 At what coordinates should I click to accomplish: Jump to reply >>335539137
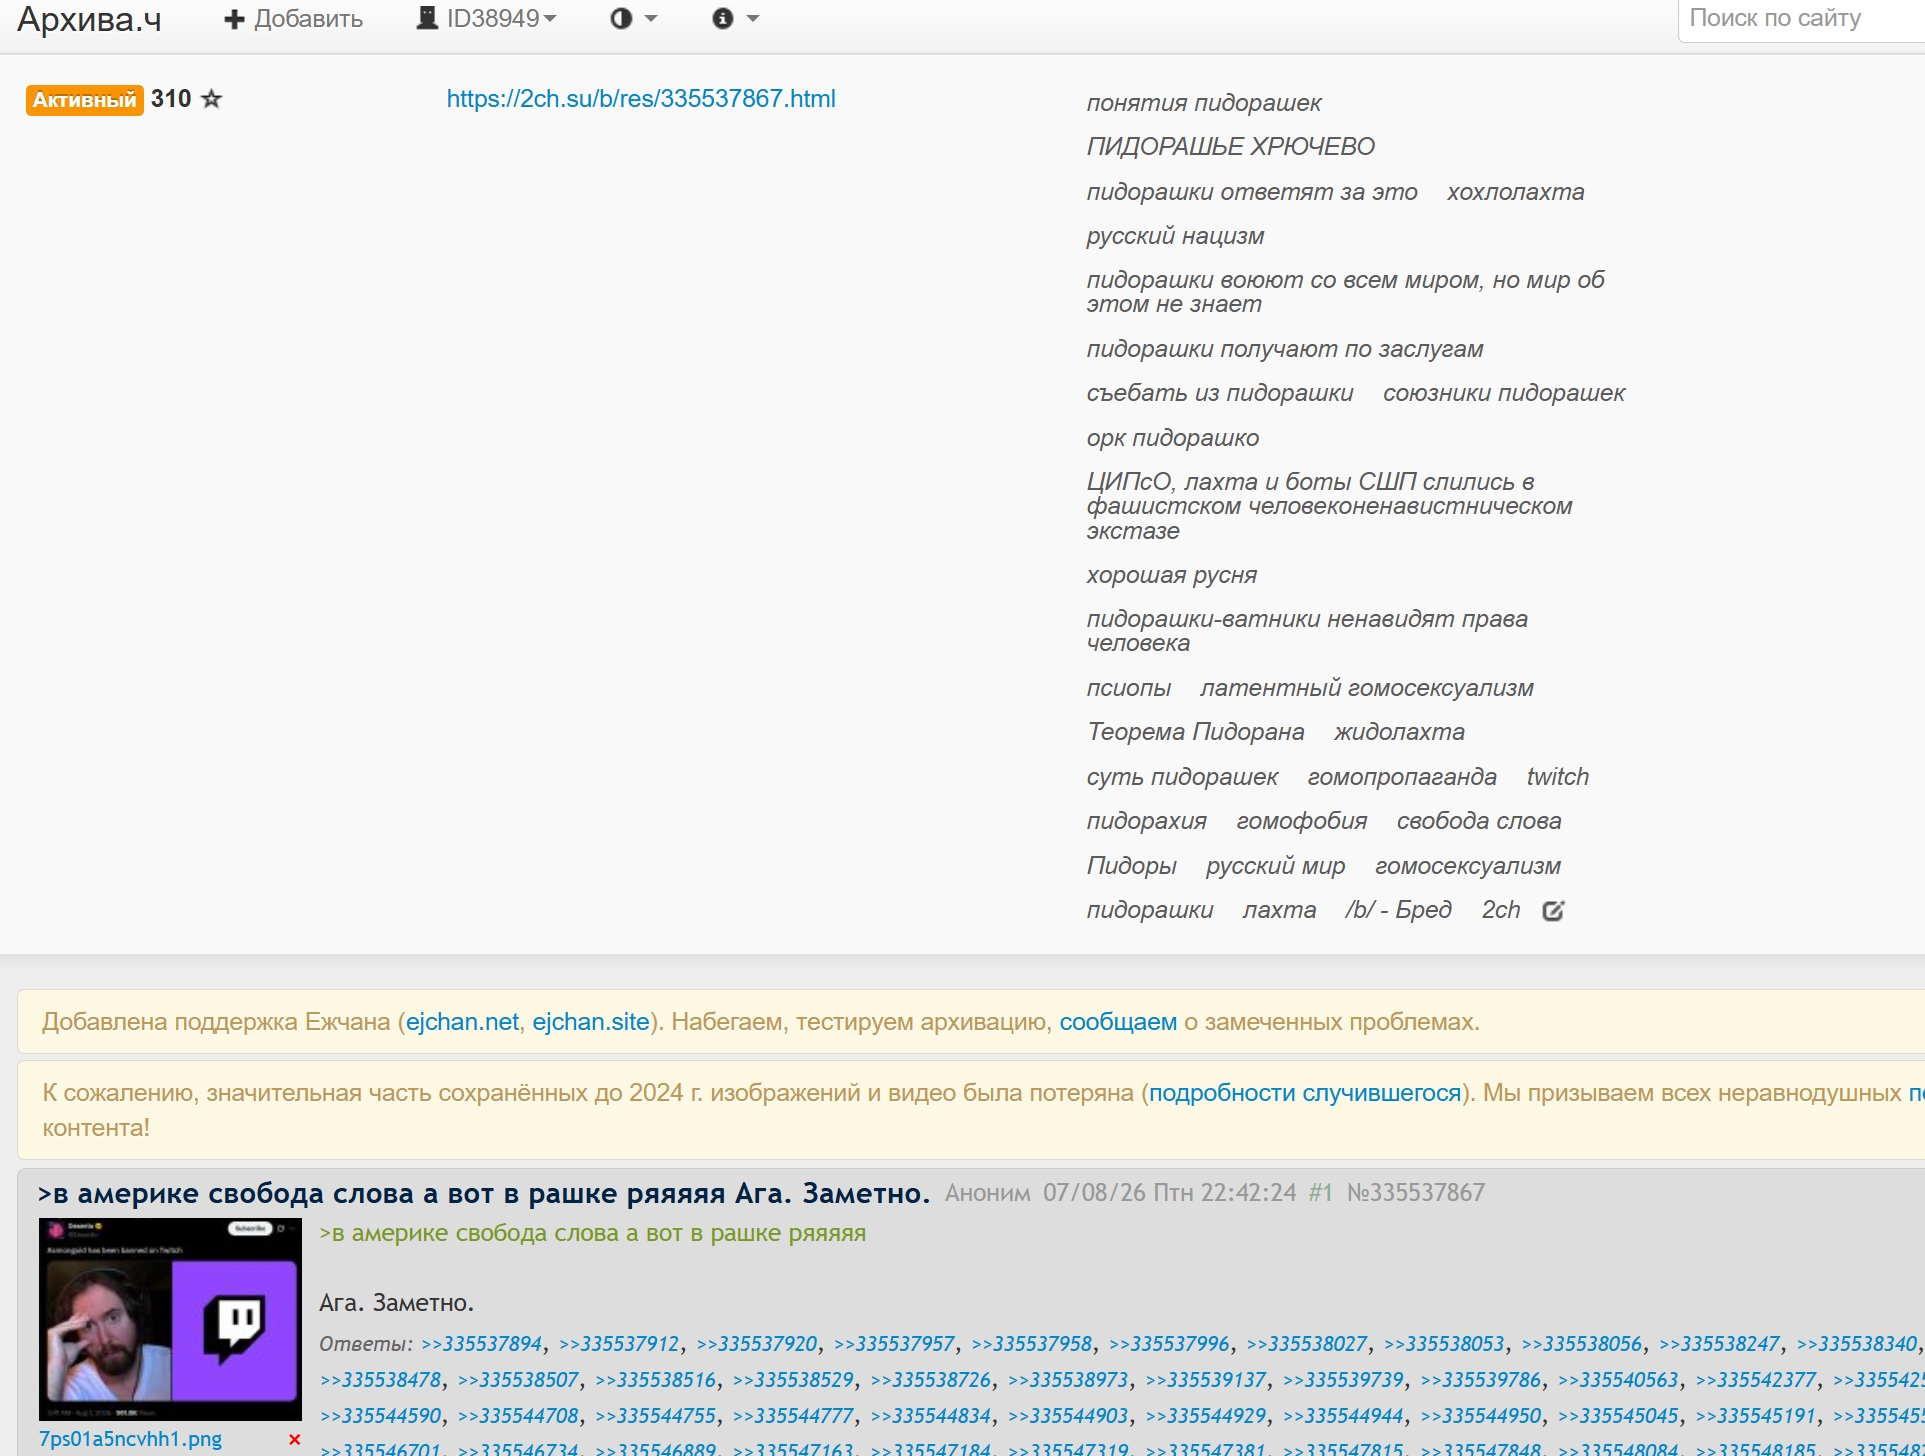pos(1206,1380)
